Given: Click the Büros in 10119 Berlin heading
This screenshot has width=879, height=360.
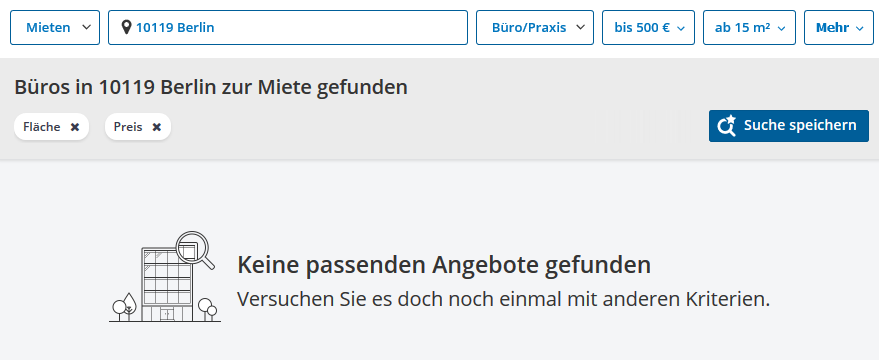Looking at the screenshot, I should (x=211, y=87).
